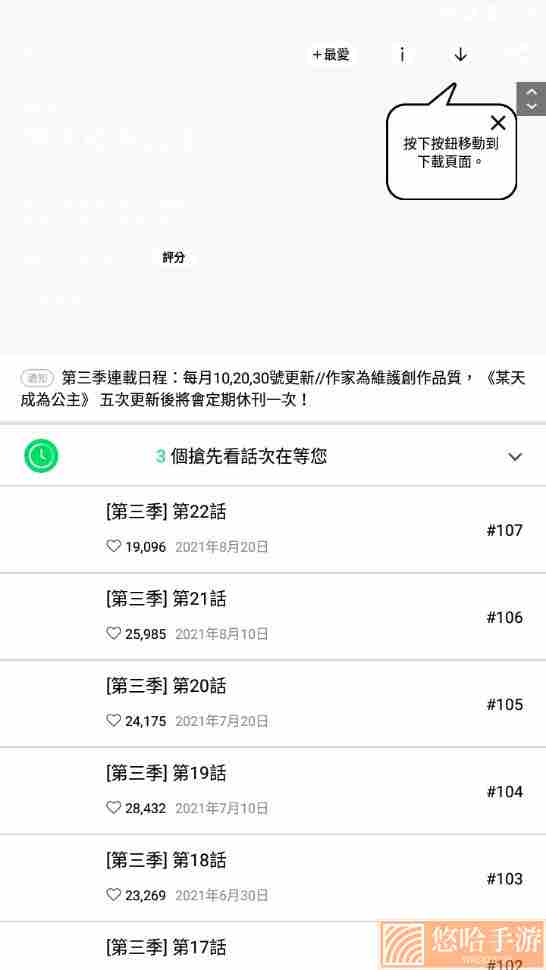Click the green clock icon
Viewport: 546px width, 970px height.
point(41,456)
